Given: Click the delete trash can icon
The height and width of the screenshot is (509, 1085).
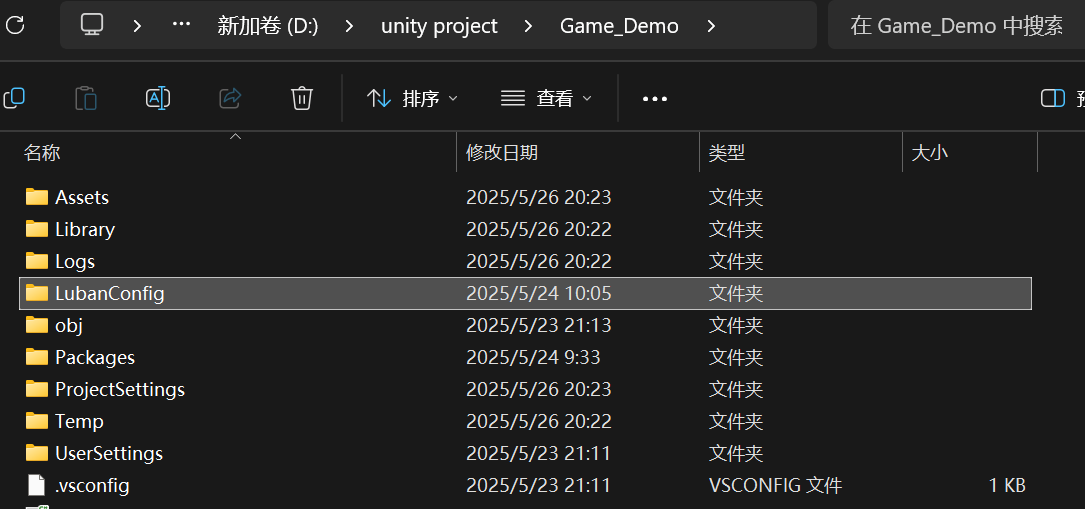Looking at the screenshot, I should coord(301,98).
